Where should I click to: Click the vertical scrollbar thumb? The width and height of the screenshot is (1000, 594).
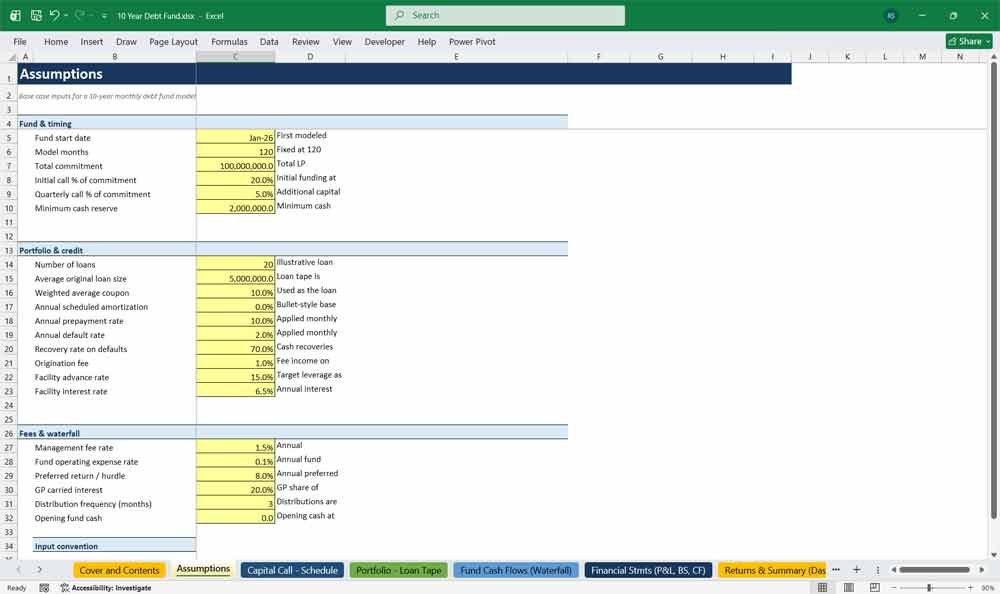pos(993,290)
